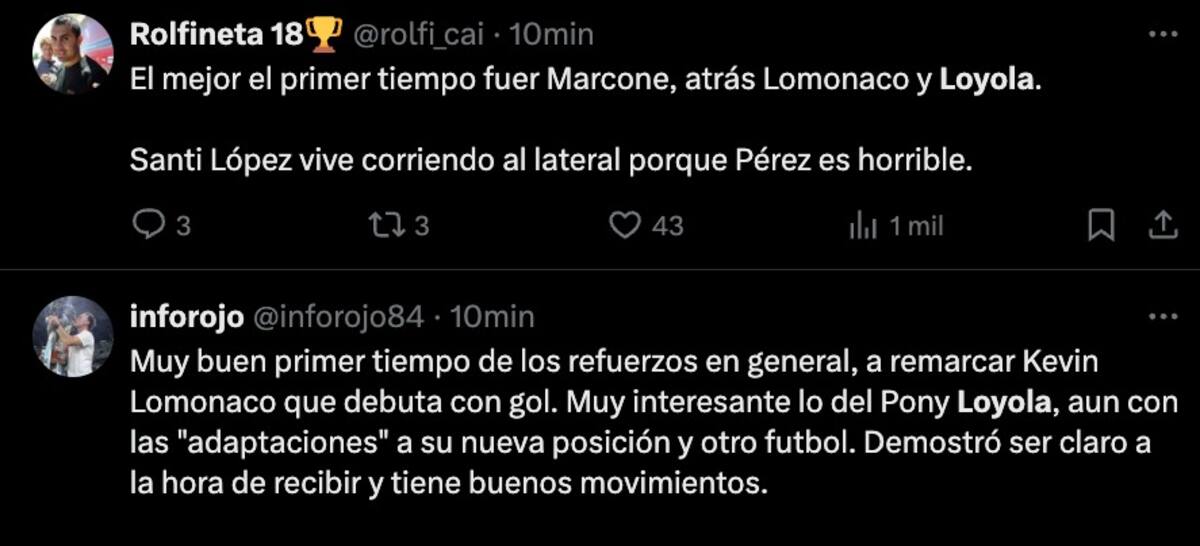Open Rolfineta tweet's 10min timestamp
Image resolution: width=1200 pixels, height=546 pixels.
[x=551, y=34]
